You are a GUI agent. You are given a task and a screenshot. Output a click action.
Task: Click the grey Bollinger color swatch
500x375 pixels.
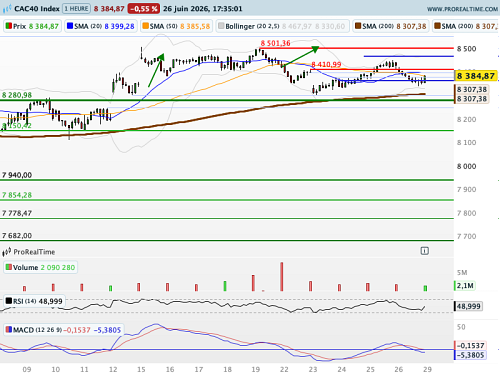[x=221, y=26]
